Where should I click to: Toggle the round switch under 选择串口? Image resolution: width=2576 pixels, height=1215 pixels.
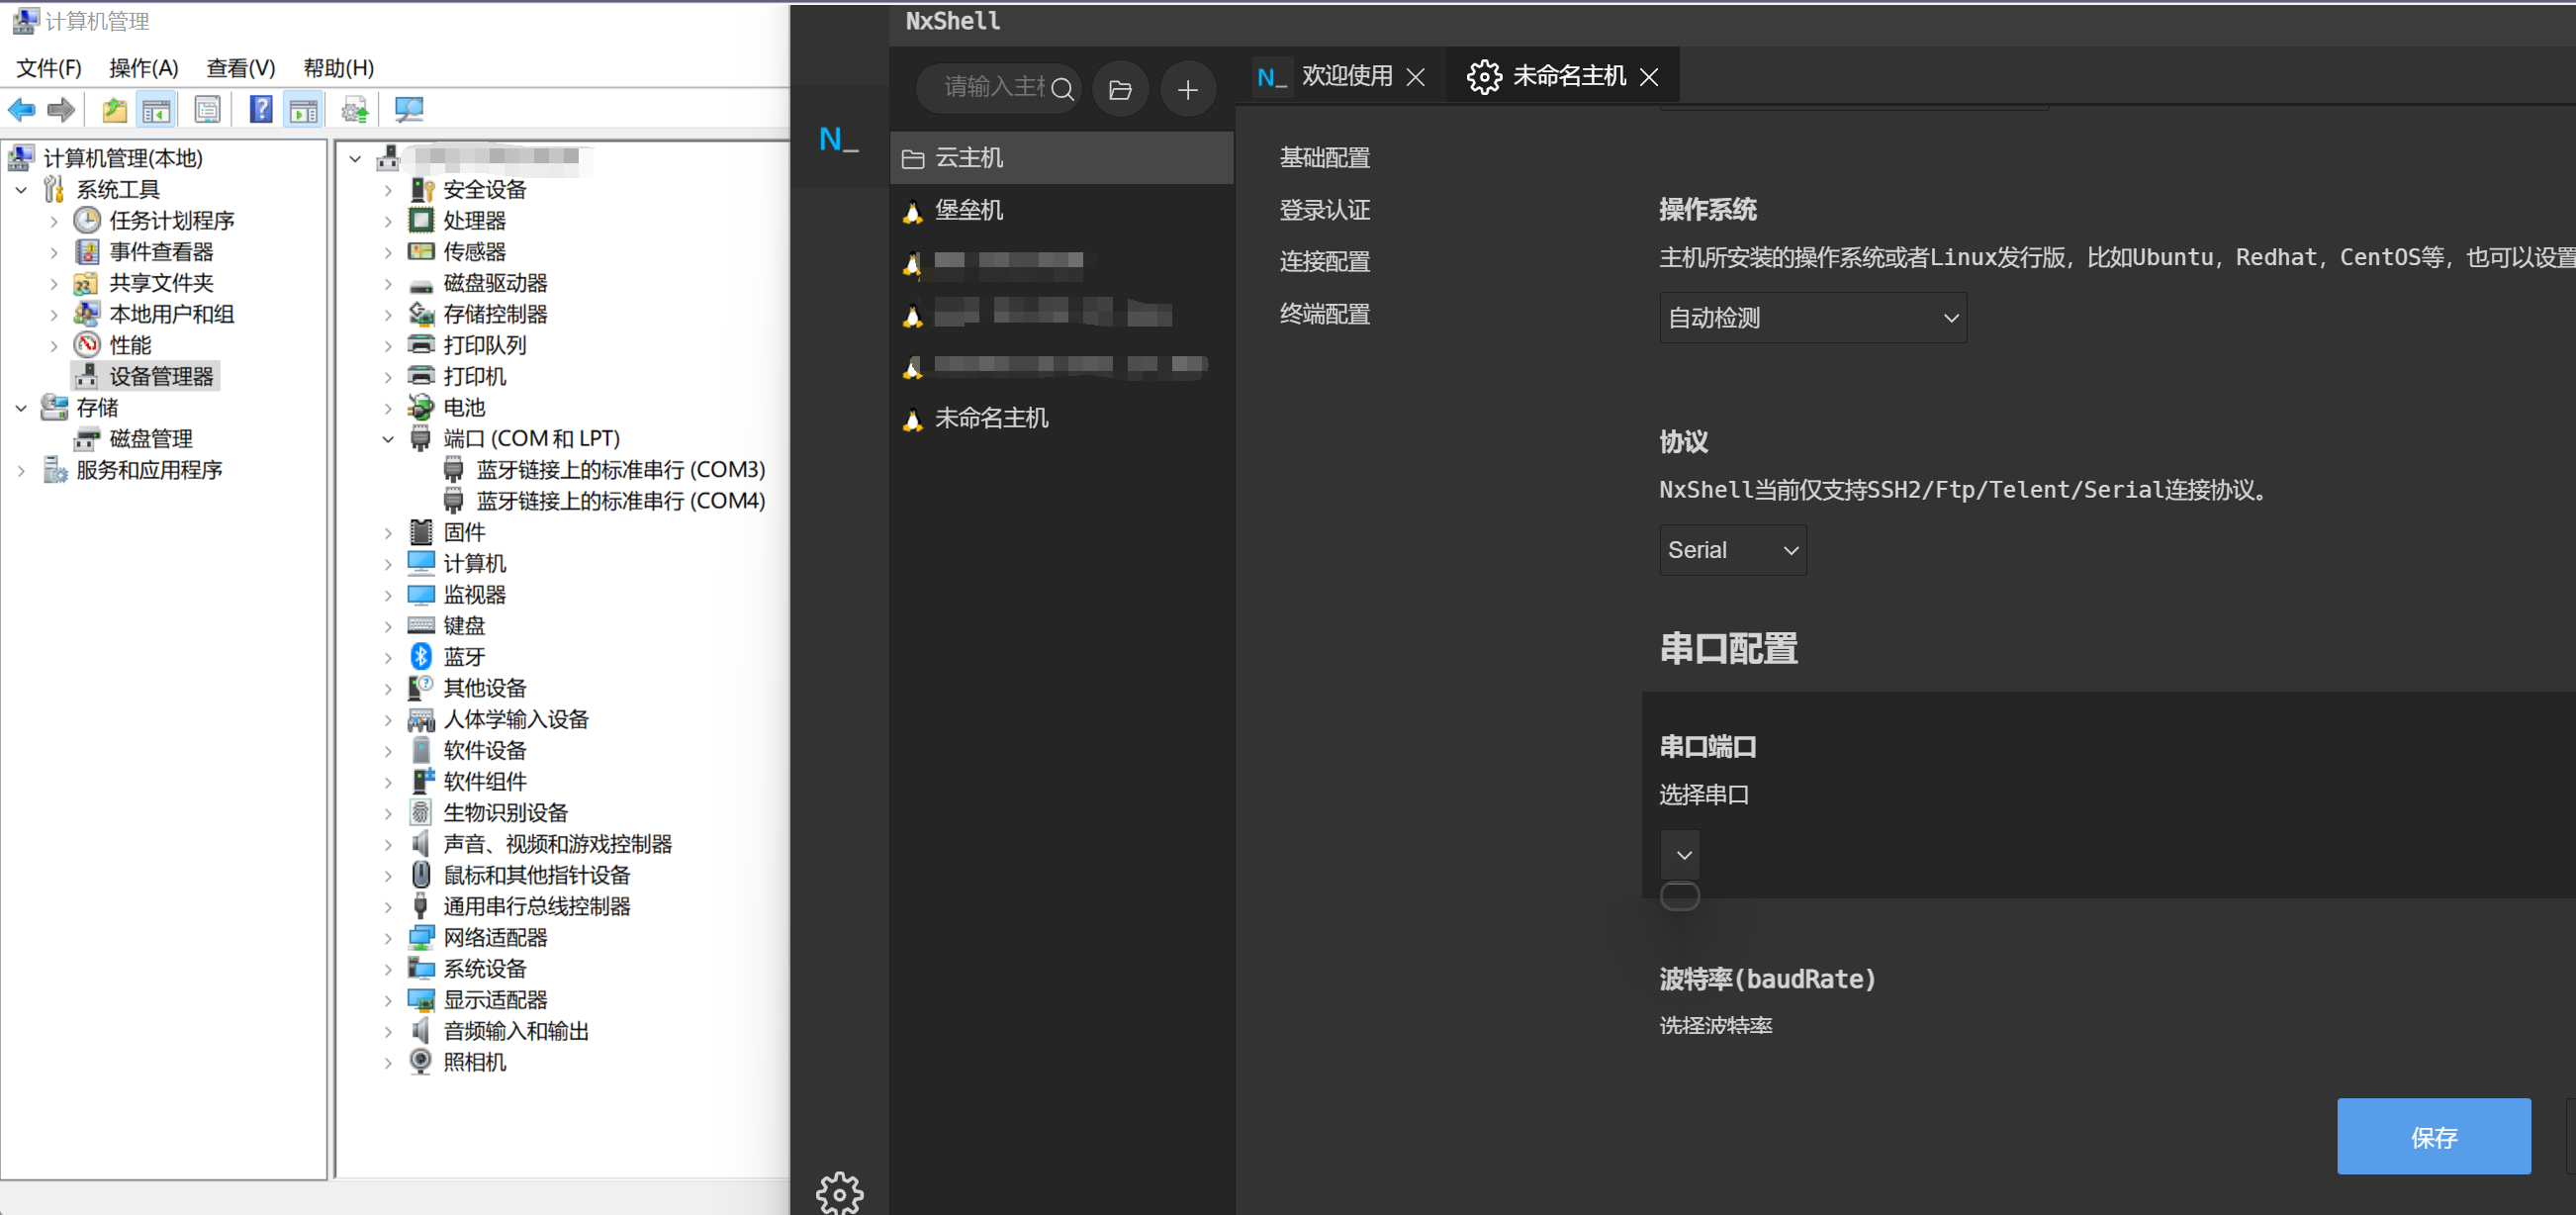1680,896
